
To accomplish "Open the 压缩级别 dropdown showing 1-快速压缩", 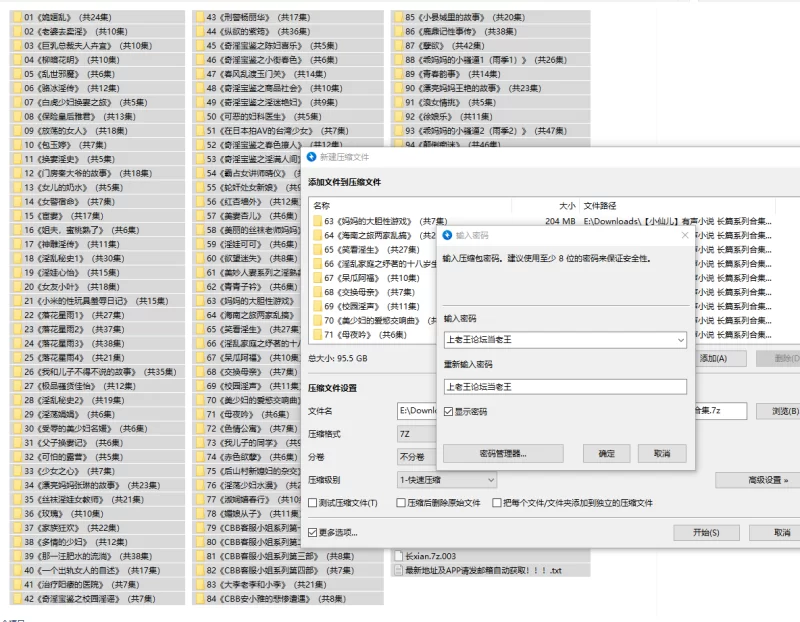I will tap(446, 480).
